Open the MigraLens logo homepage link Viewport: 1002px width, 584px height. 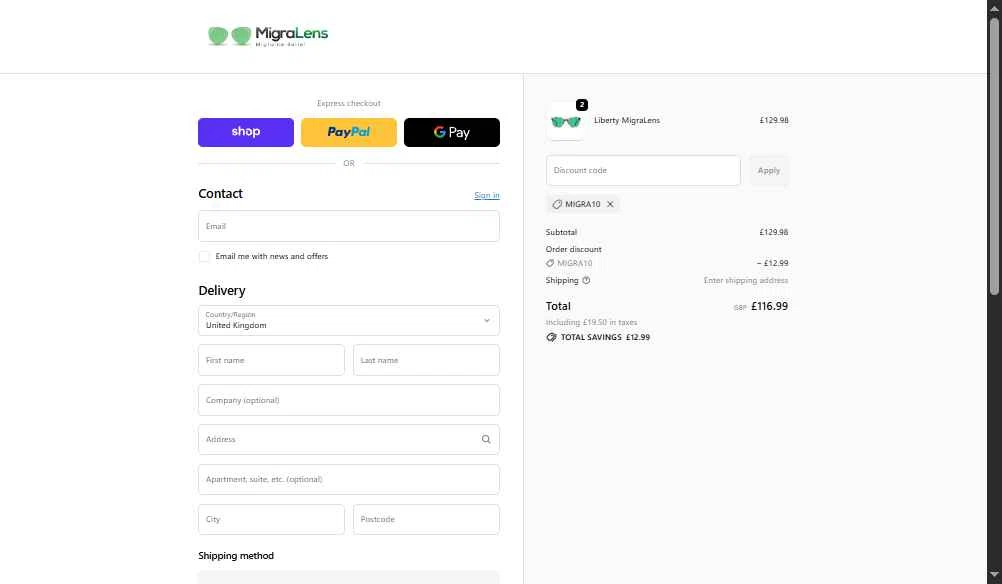(268, 36)
